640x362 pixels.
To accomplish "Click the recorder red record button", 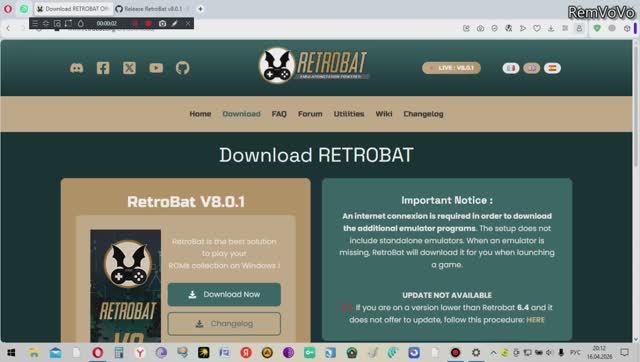I will (x=149, y=24).
